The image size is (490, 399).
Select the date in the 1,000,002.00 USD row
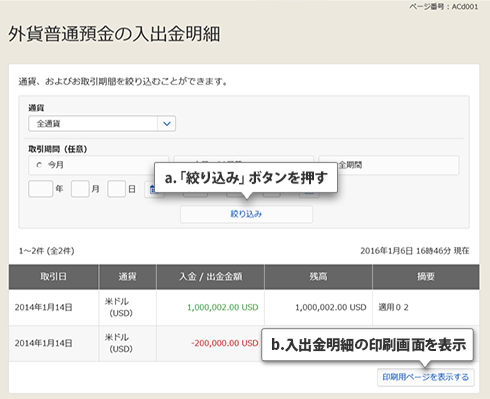43,307
